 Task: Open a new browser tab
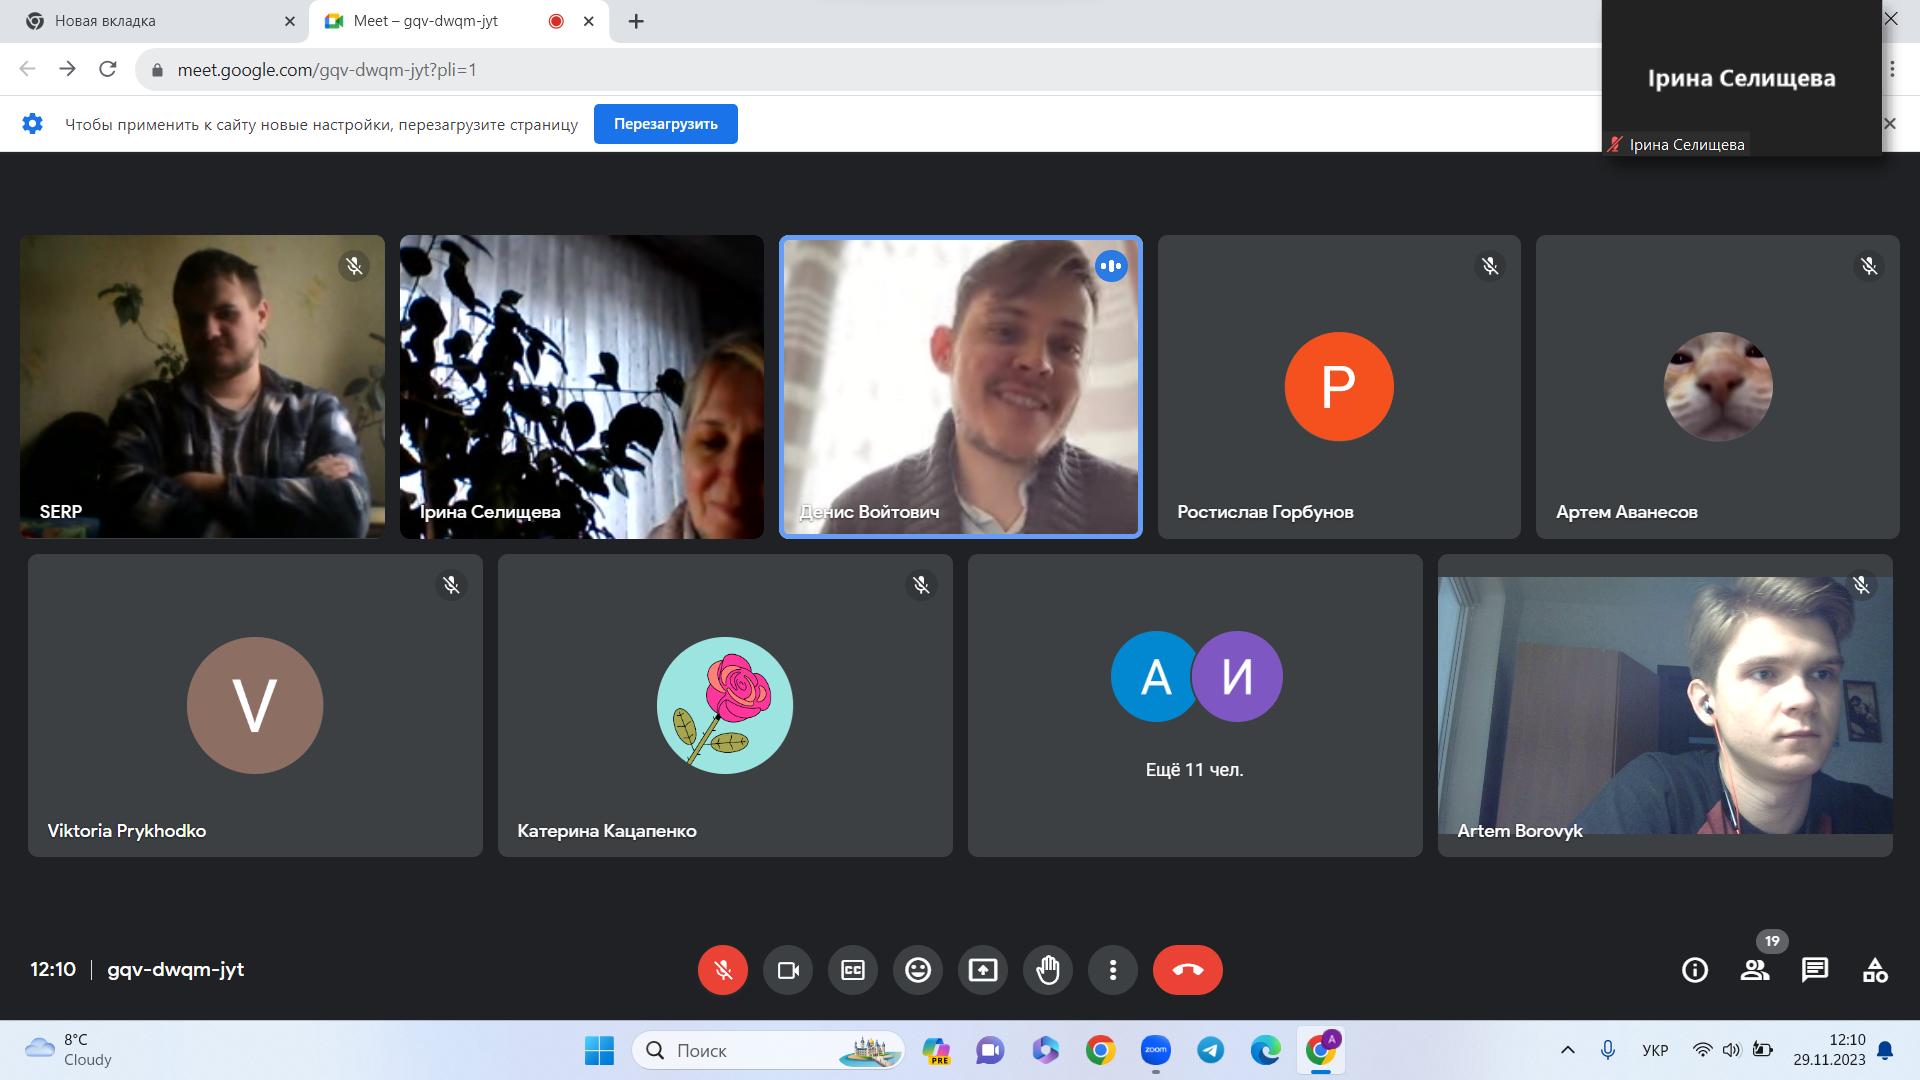coord(636,21)
